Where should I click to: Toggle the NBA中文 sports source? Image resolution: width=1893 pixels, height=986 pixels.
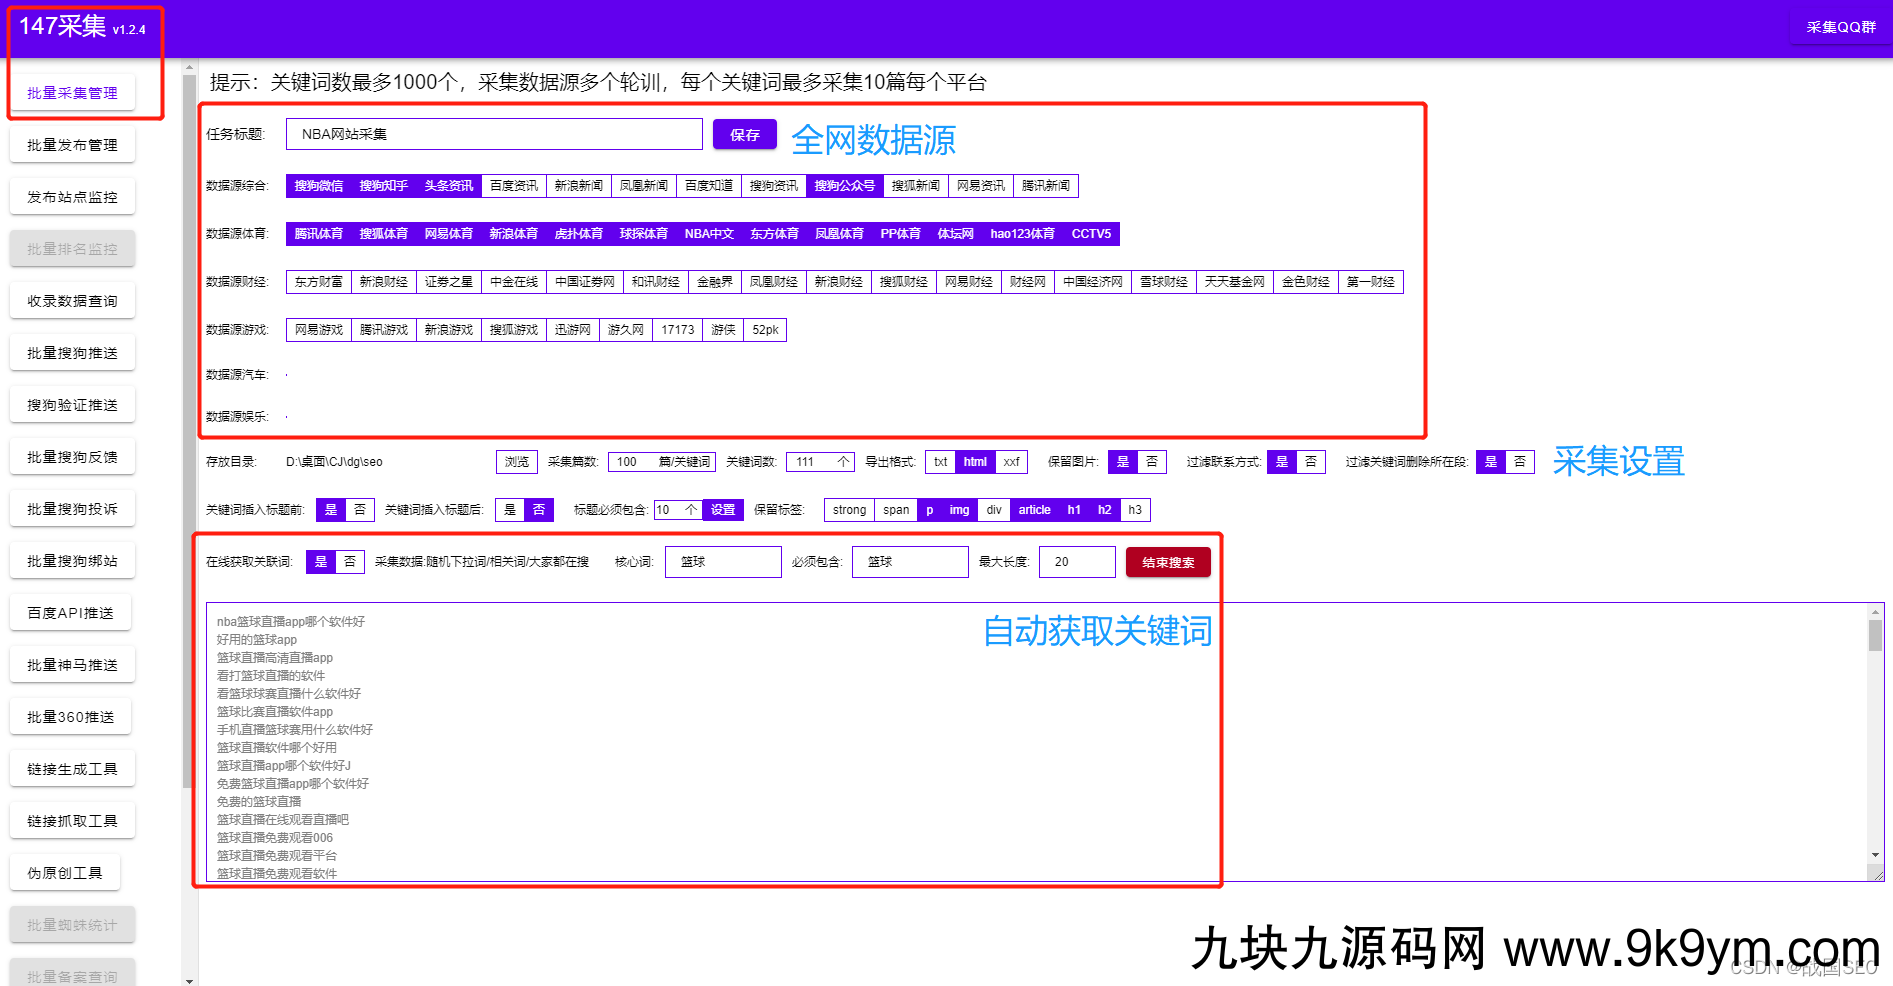tap(708, 234)
